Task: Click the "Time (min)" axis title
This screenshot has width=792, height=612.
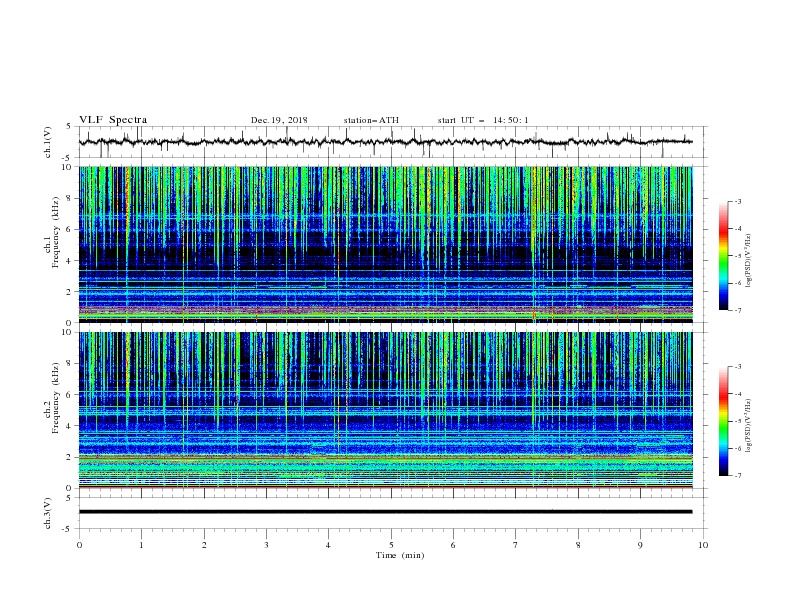Action: [400, 555]
